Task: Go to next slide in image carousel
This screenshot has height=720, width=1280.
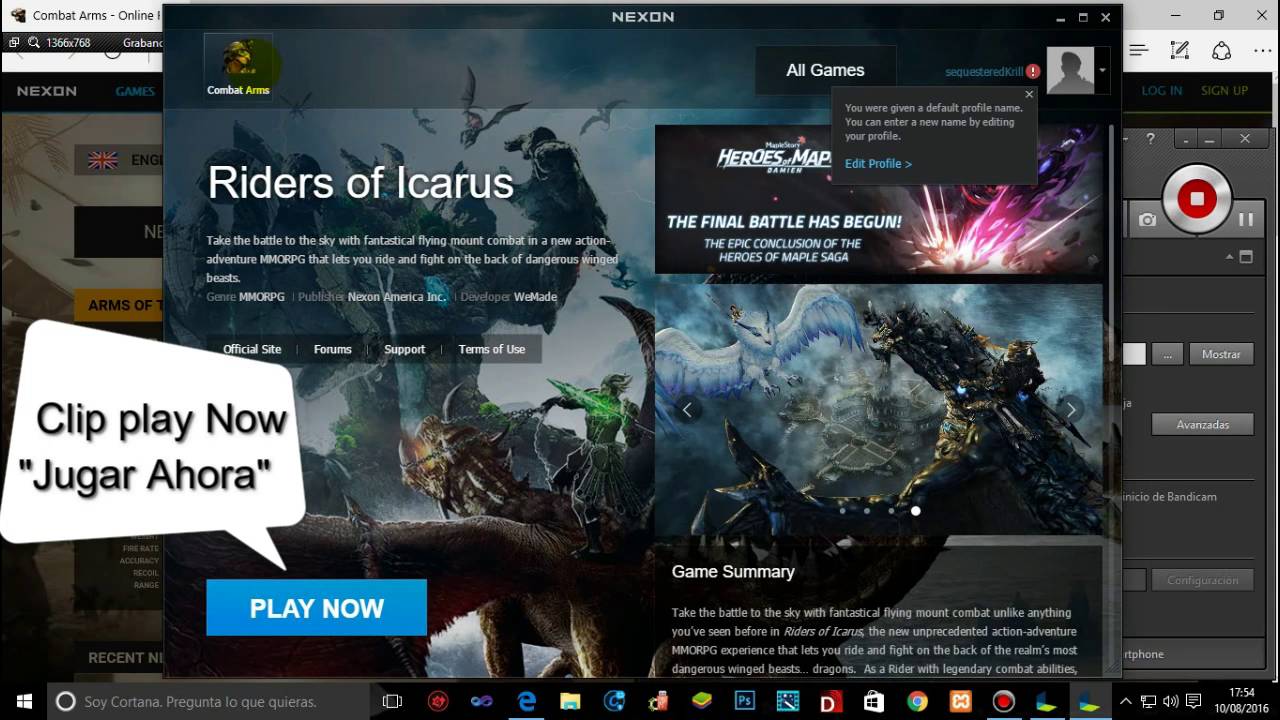Action: tap(1071, 409)
